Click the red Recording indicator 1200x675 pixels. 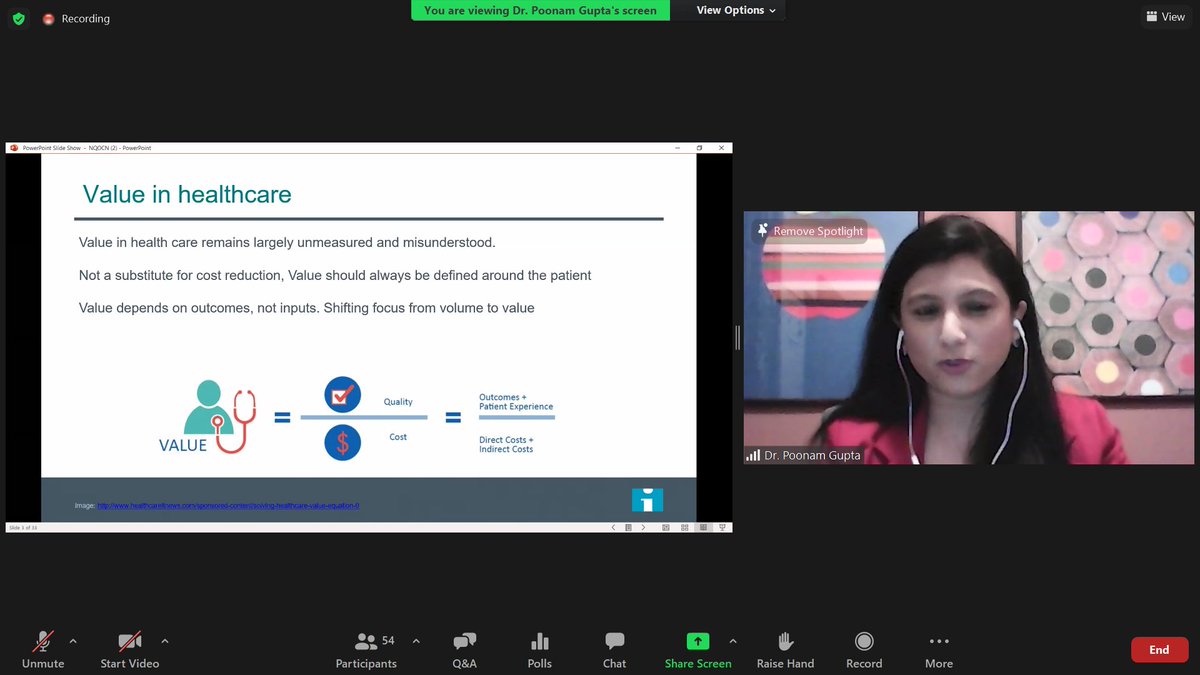76,18
